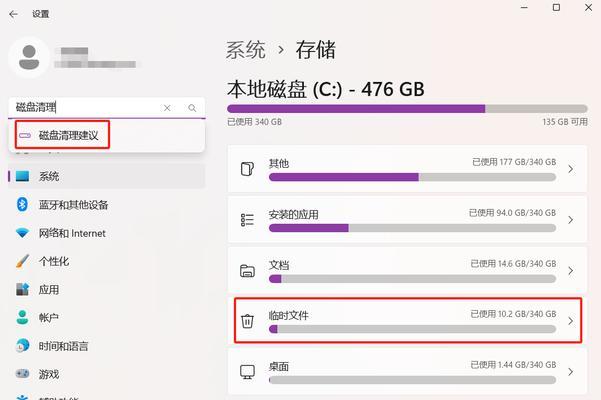
Task: Open the Accounts (帐户) icon
Action: [x=22, y=318]
